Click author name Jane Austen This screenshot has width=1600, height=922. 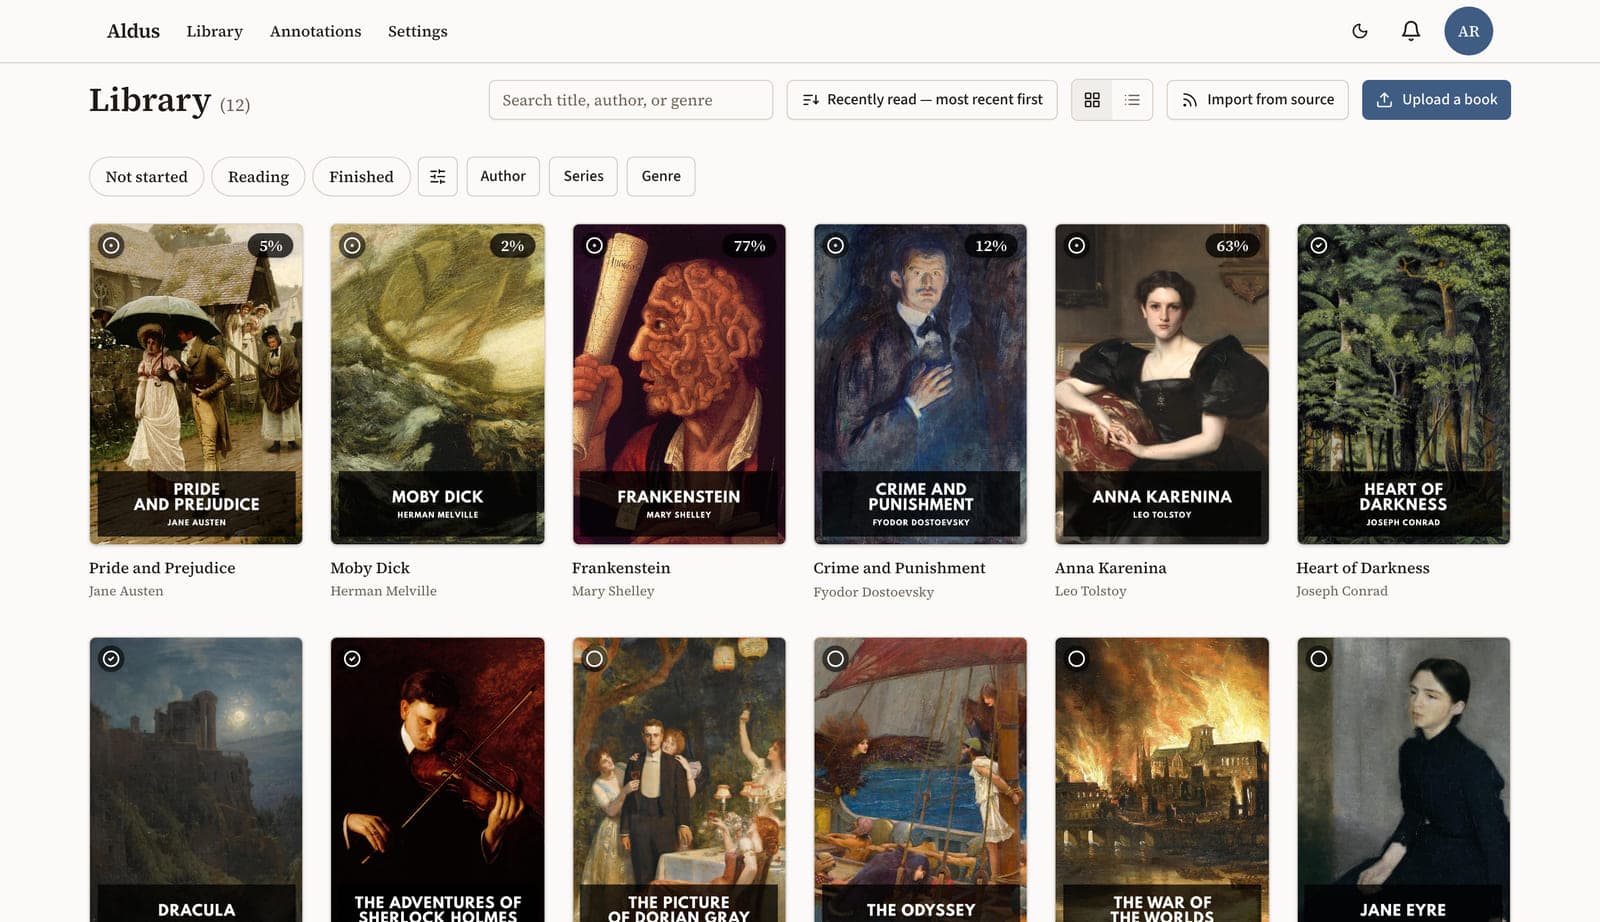tap(126, 591)
